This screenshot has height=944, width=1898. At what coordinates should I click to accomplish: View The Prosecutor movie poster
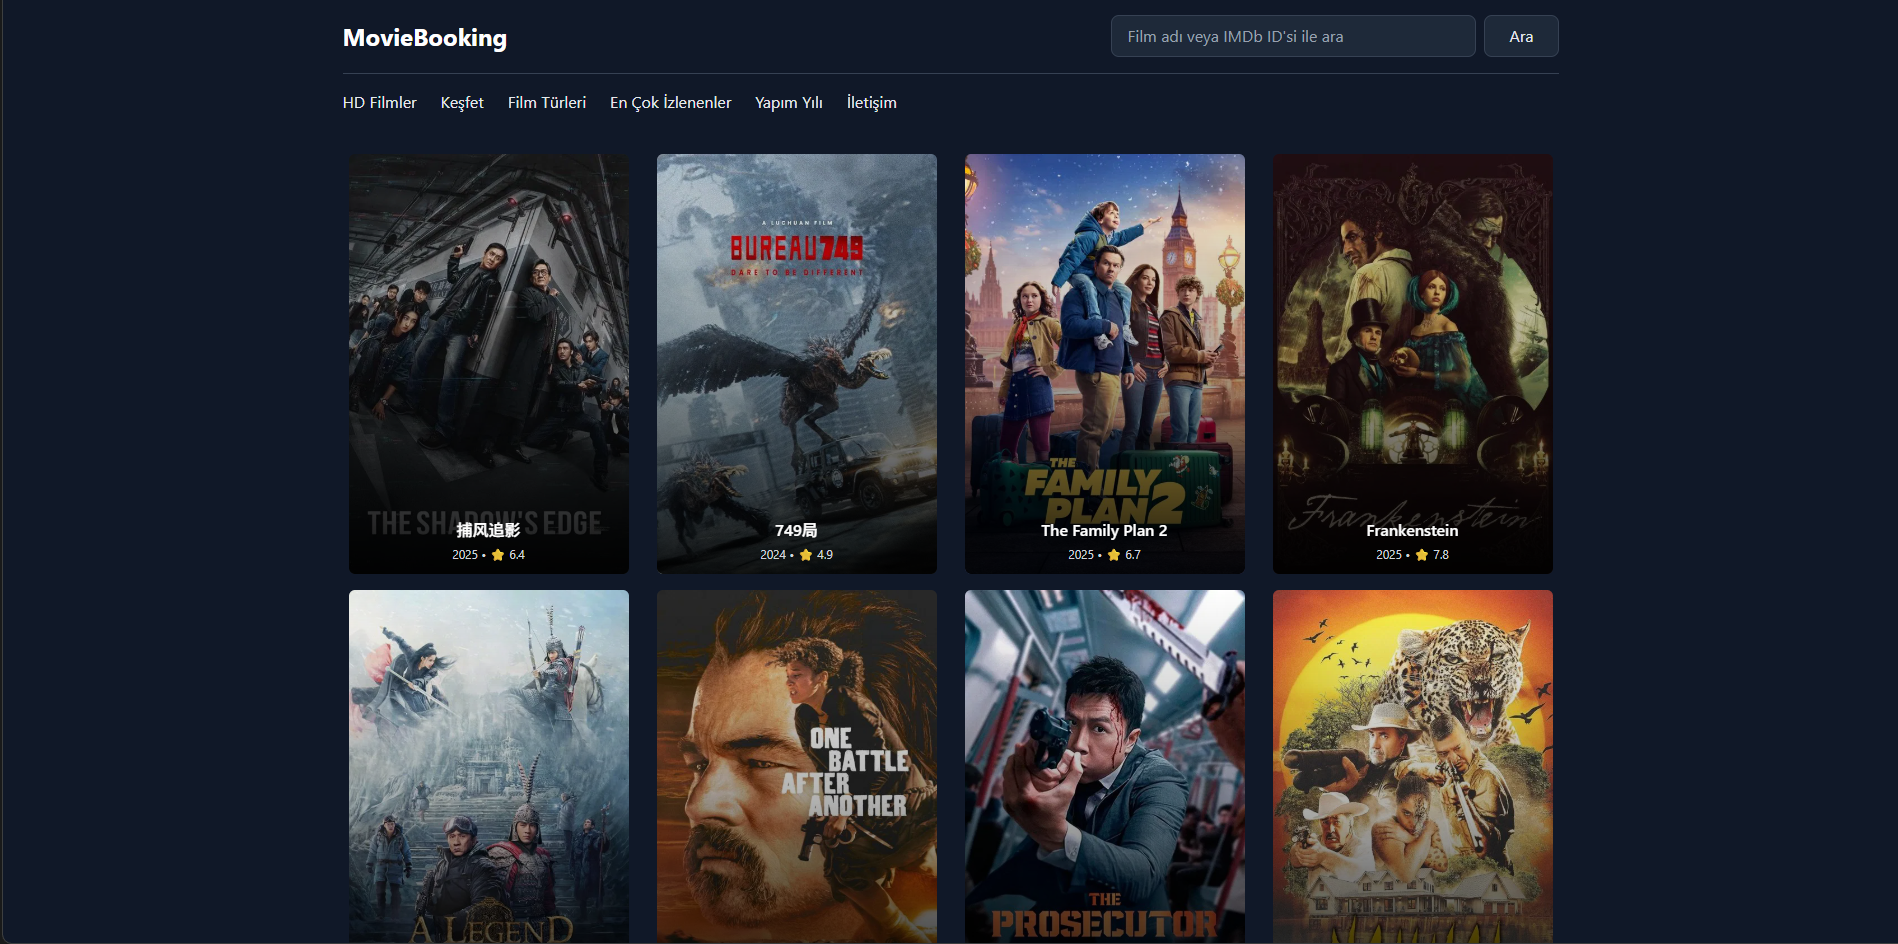pos(1104,765)
